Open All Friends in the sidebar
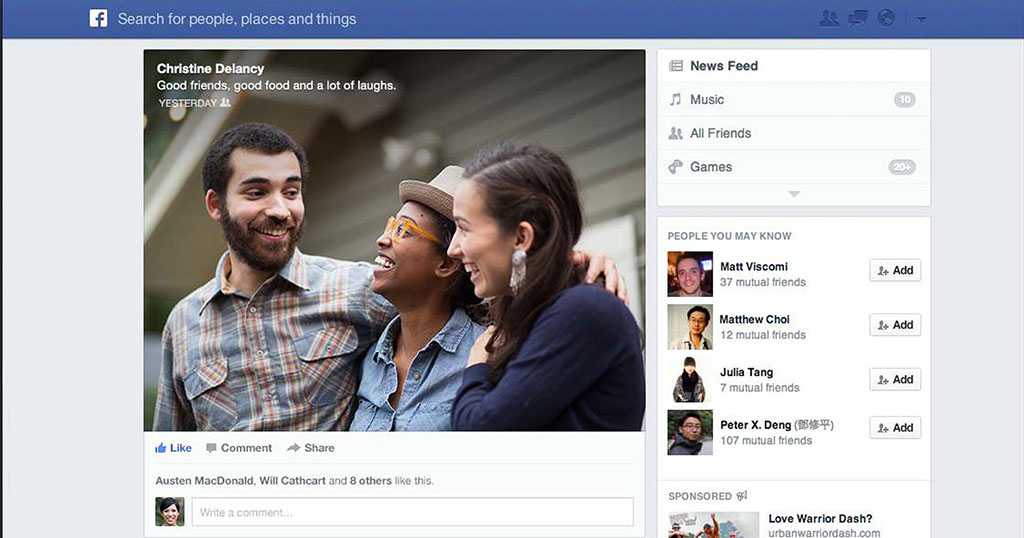Screen dimensions: 1024x538 (x=720, y=133)
